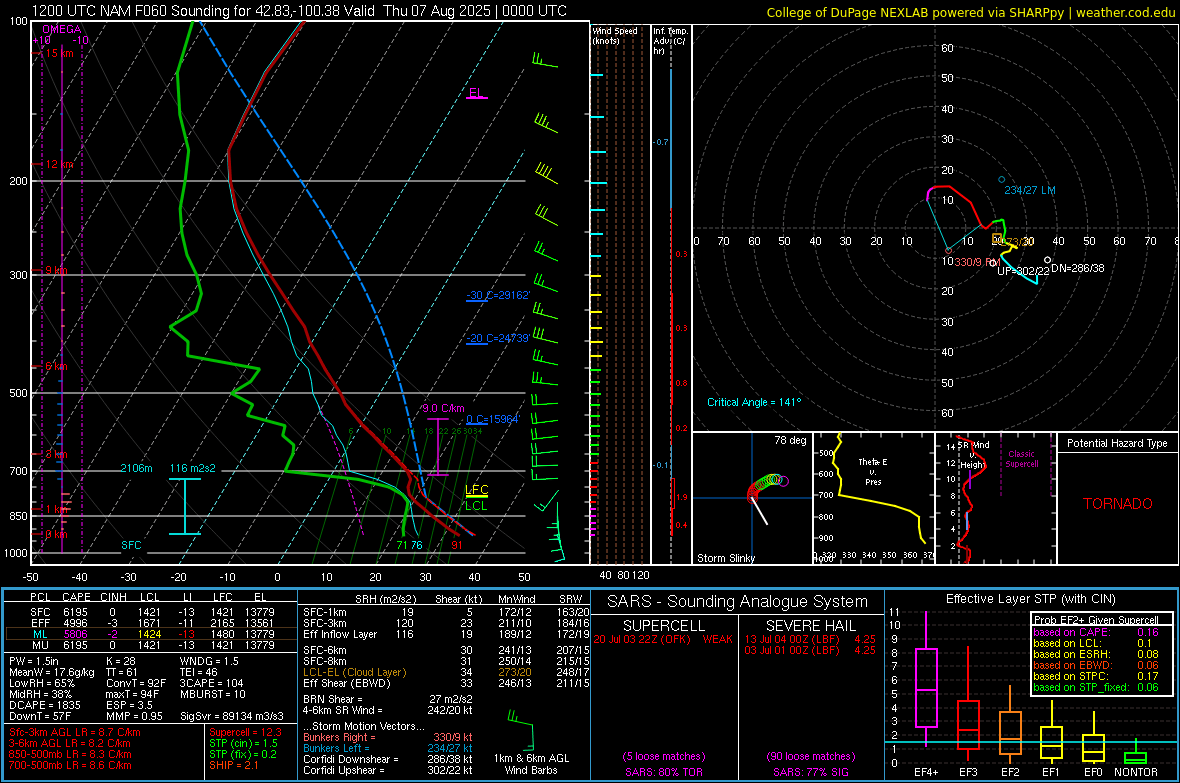Click the '2106m' effective inflow label
This screenshot has width=1180, height=783.
coord(136,468)
